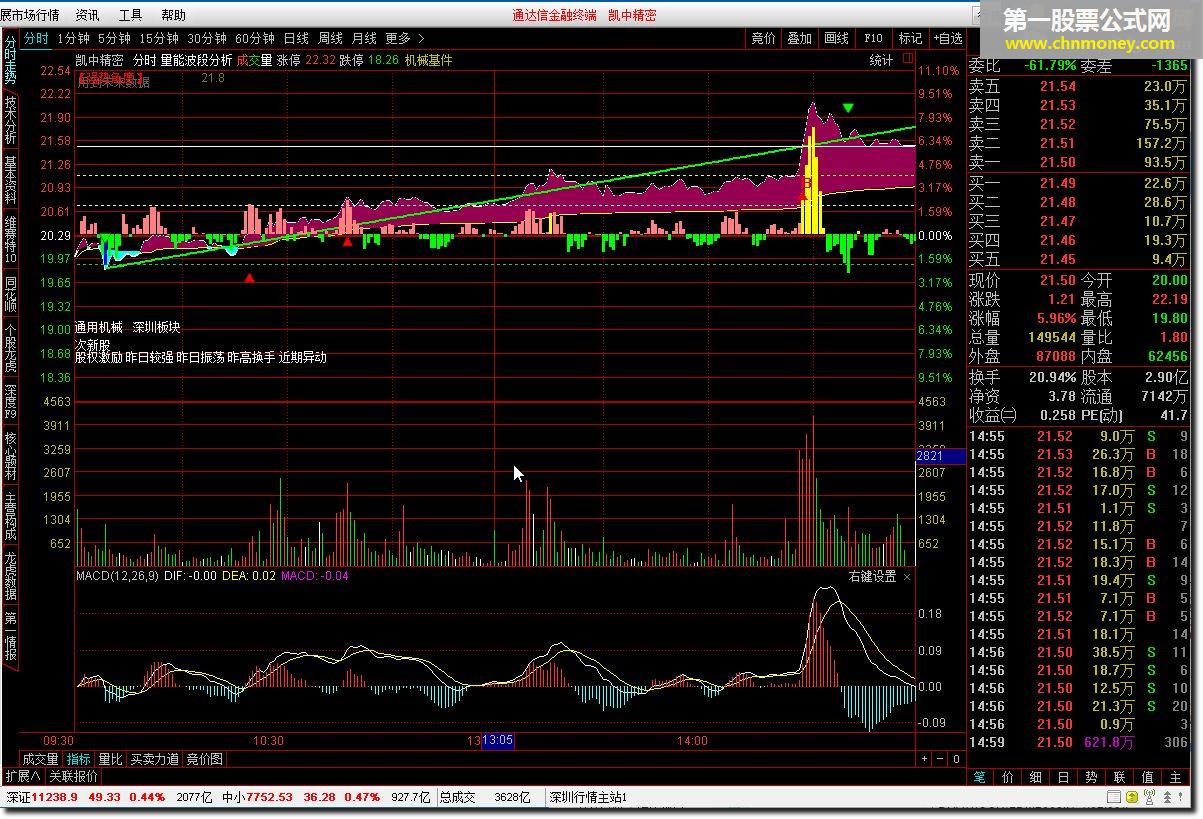Select the 指标 bottom tab
Image resolution: width=1203 pixels, height=819 pixels.
click(79, 759)
